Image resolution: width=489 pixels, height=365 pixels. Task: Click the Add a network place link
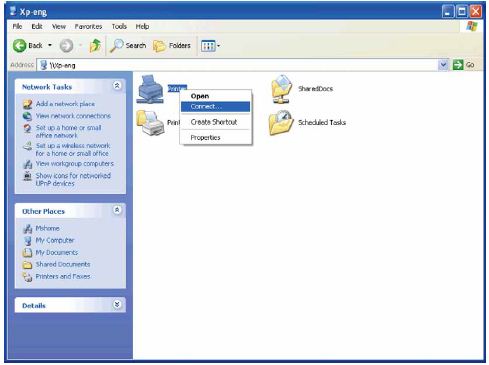click(x=65, y=104)
